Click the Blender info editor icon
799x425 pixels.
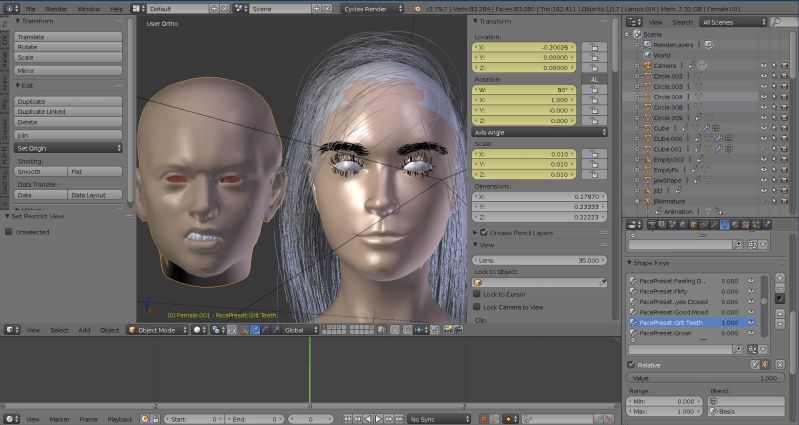11,9
